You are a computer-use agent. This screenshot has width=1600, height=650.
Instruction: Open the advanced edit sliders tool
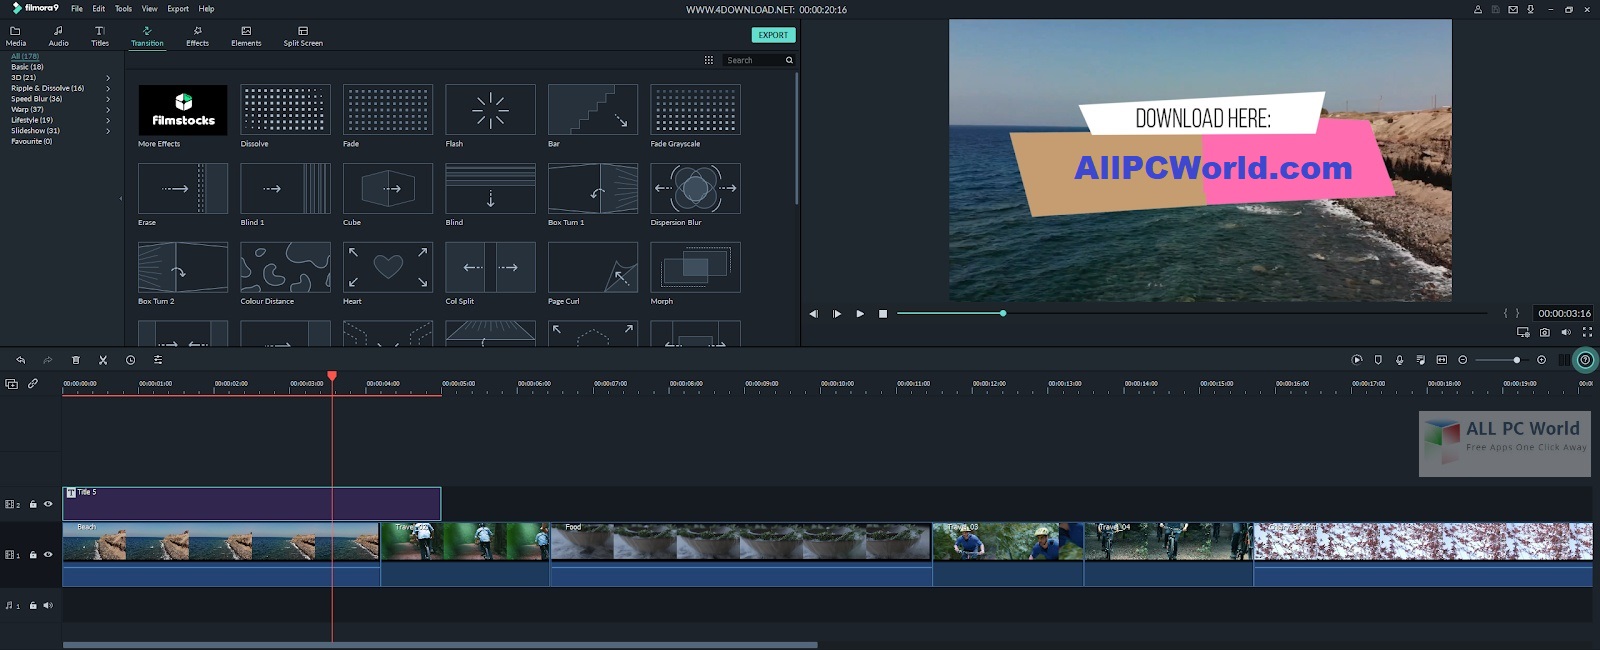click(158, 360)
